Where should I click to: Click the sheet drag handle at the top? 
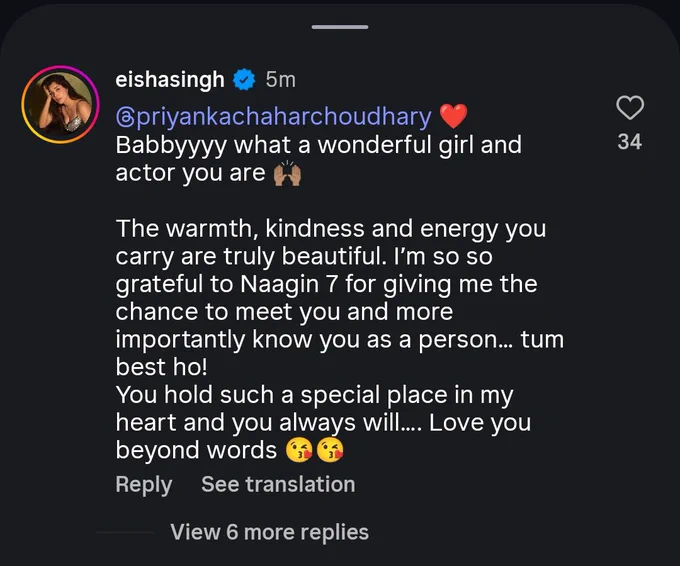tap(340, 27)
